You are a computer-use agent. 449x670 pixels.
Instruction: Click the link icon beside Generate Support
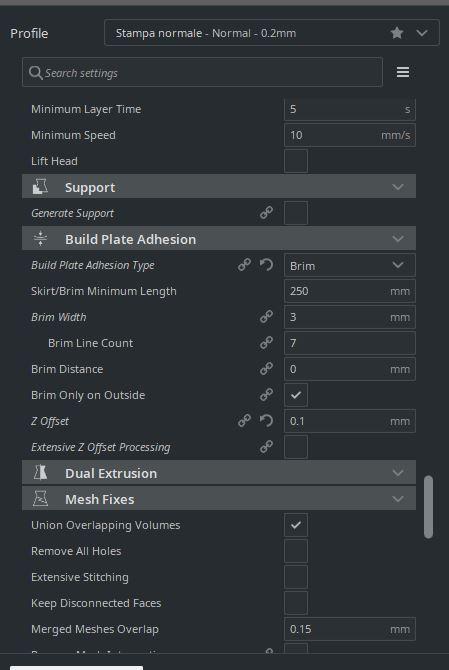(x=266, y=212)
